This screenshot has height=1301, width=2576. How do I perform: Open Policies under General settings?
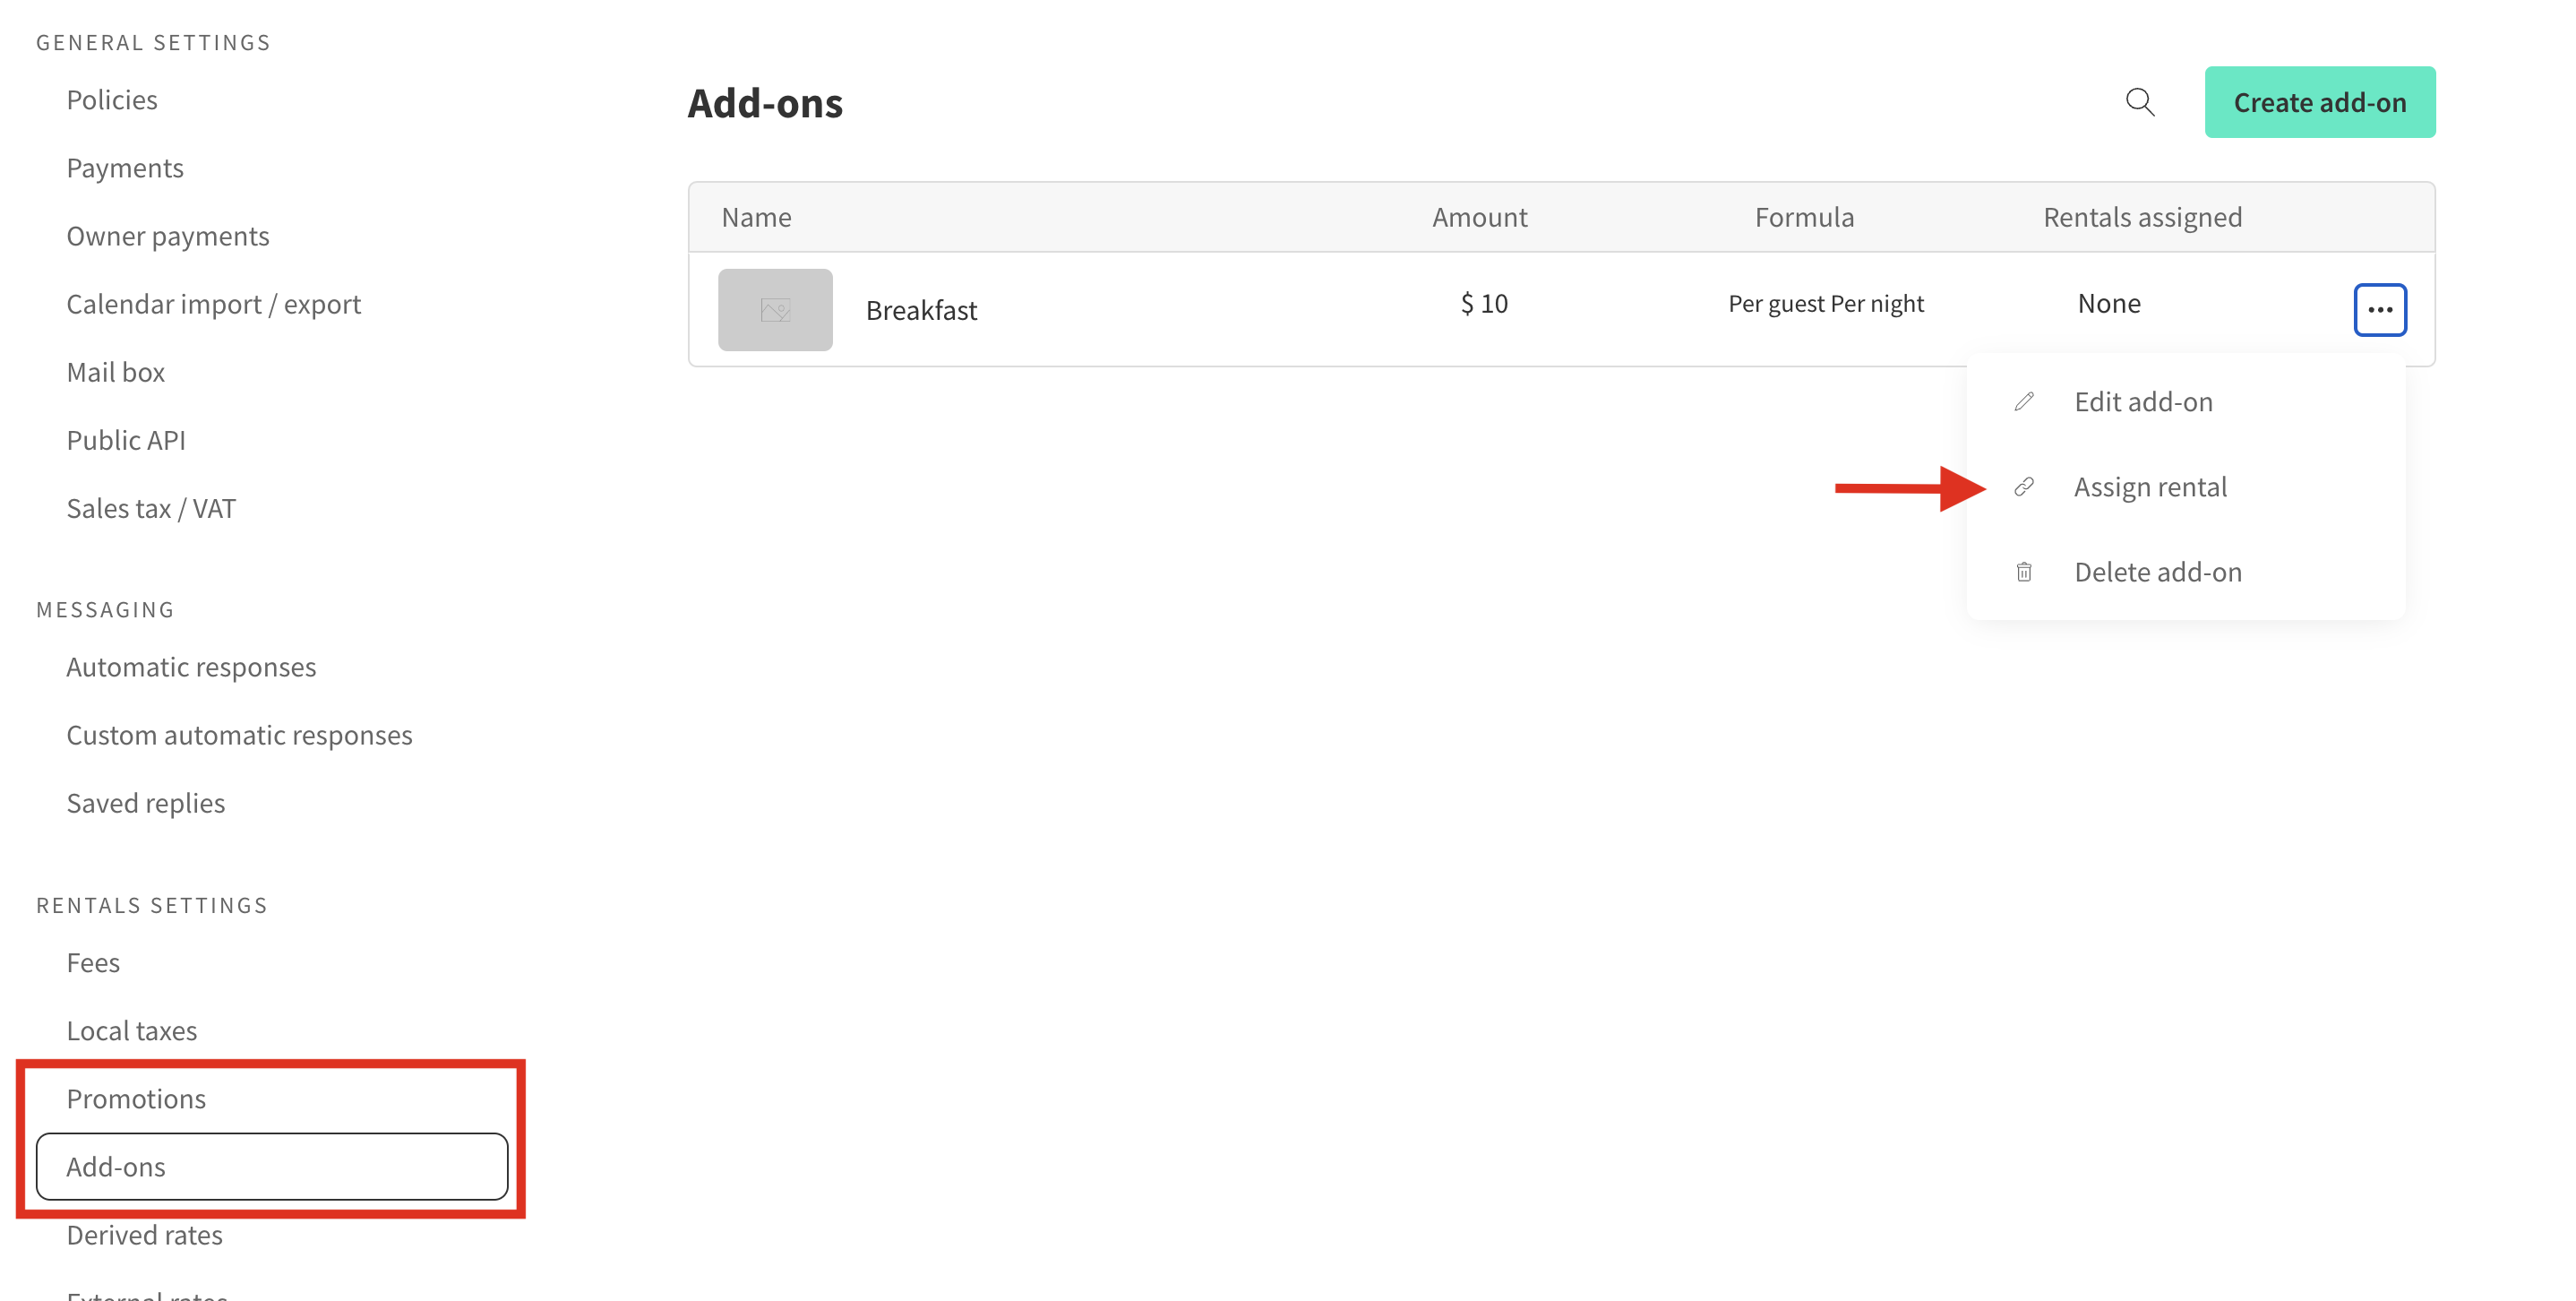[112, 99]
